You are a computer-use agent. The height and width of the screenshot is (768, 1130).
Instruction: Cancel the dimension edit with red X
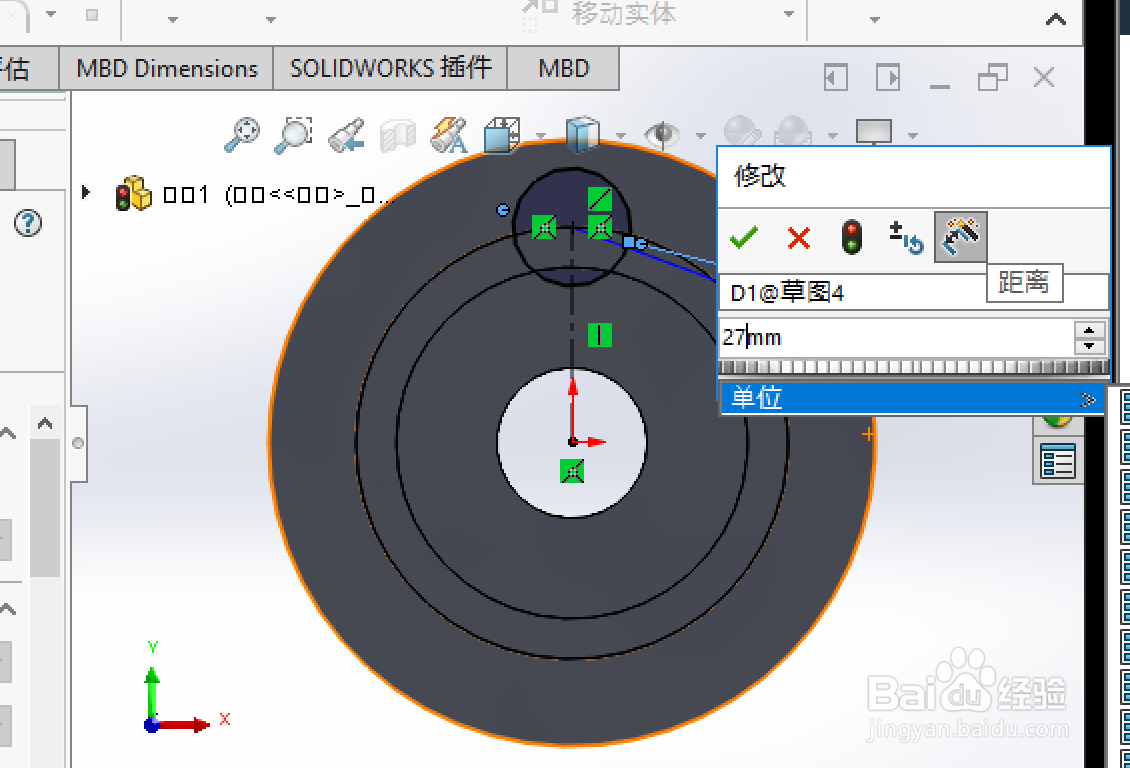[x=798, y=237]
